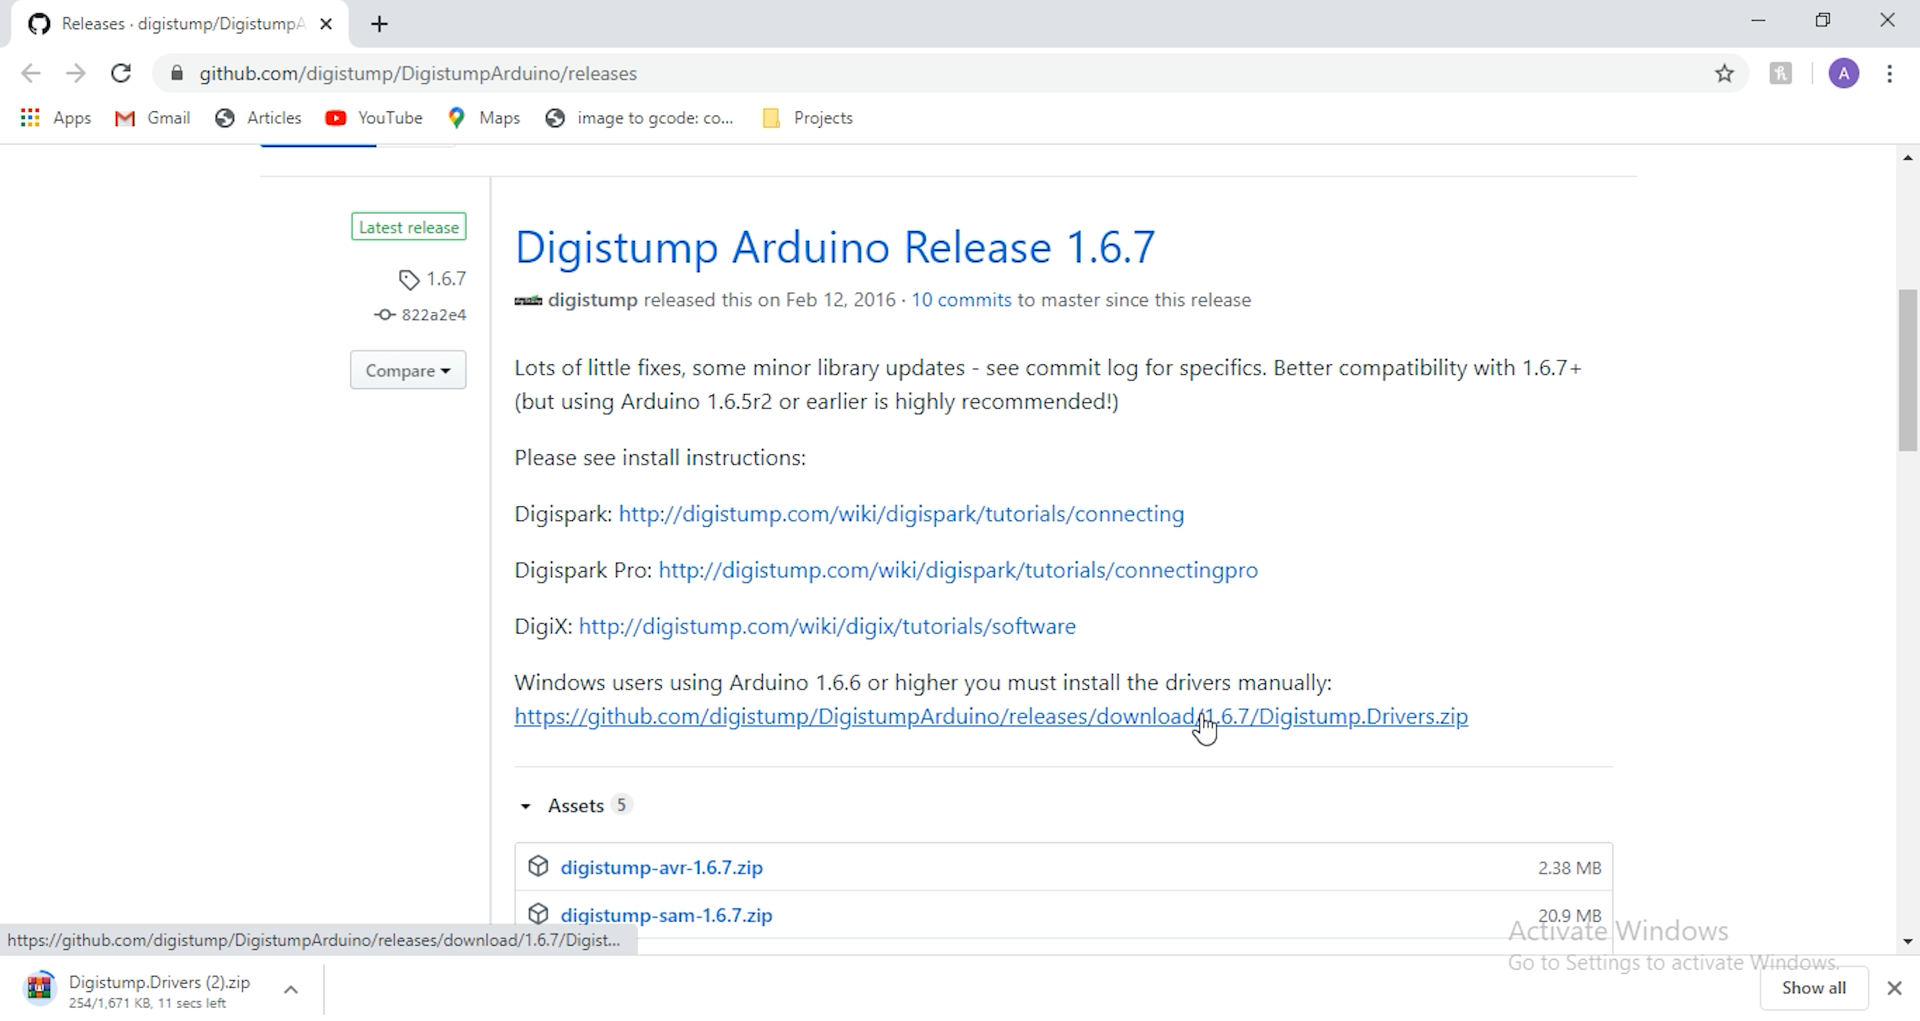View the 10 commits link

pos(961,300)
